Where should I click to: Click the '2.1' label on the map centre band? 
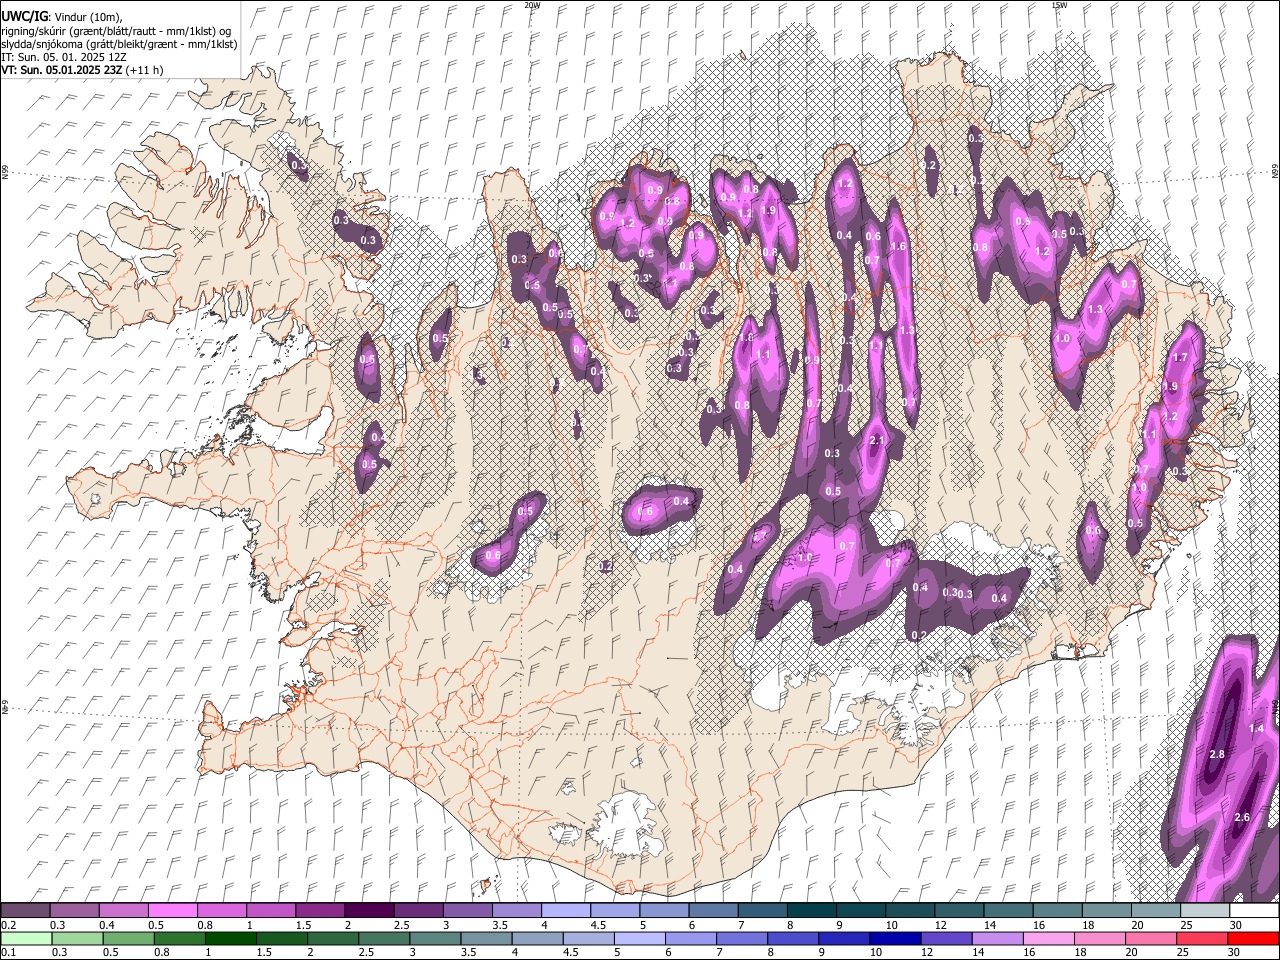pos(878,441)
